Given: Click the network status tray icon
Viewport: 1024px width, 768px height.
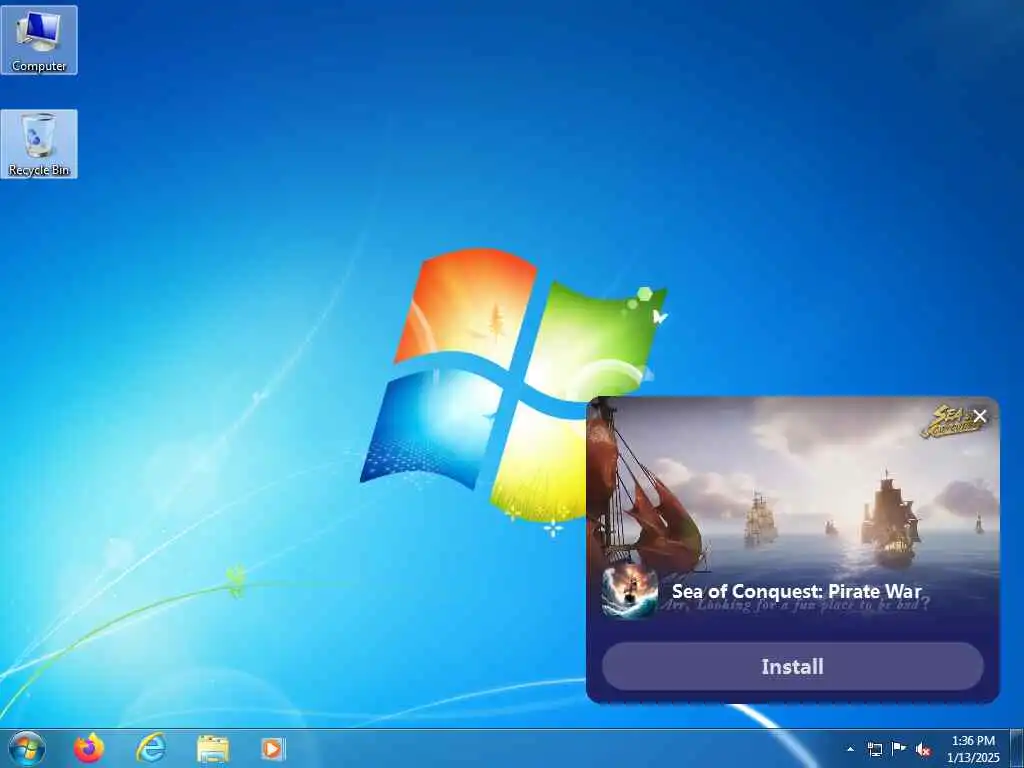Looking at the screenshot, I should 874,749.
